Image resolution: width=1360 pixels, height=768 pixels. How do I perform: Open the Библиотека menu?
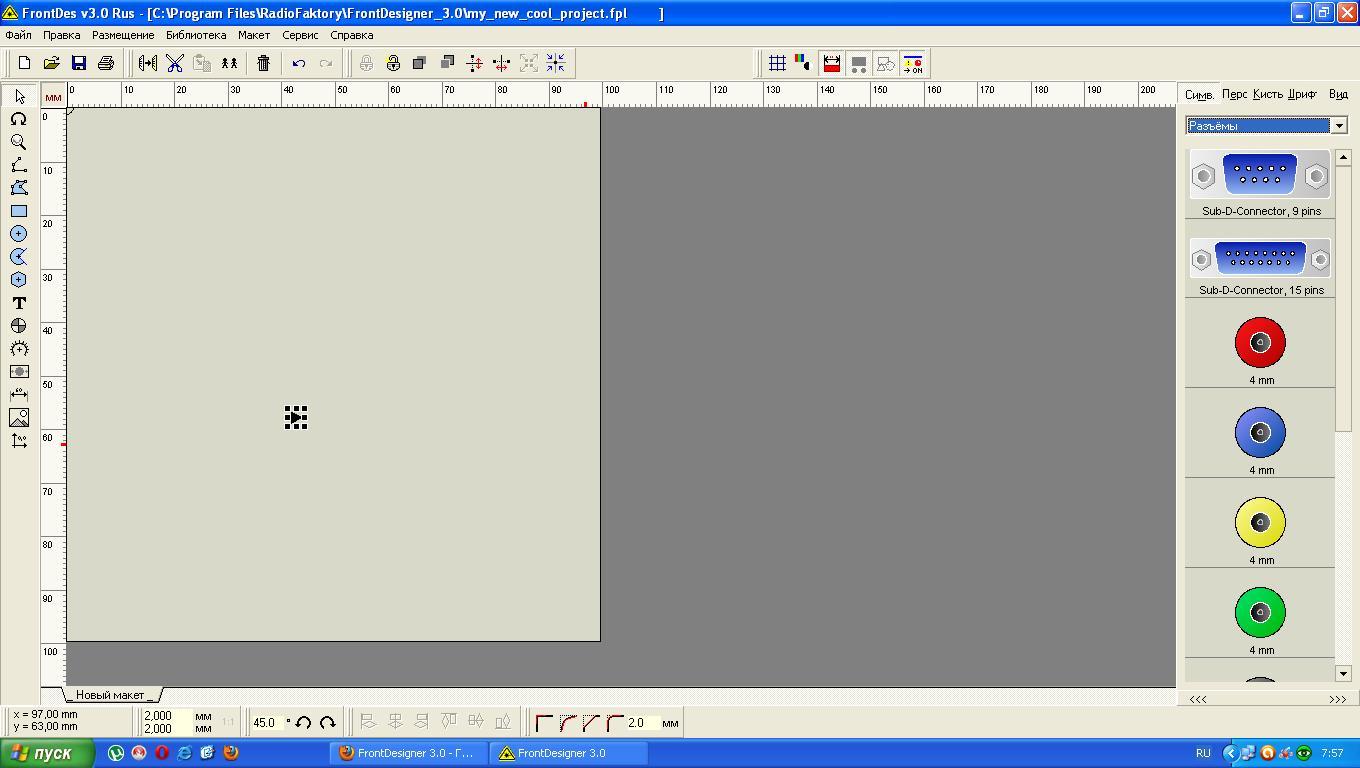point(196,35)
